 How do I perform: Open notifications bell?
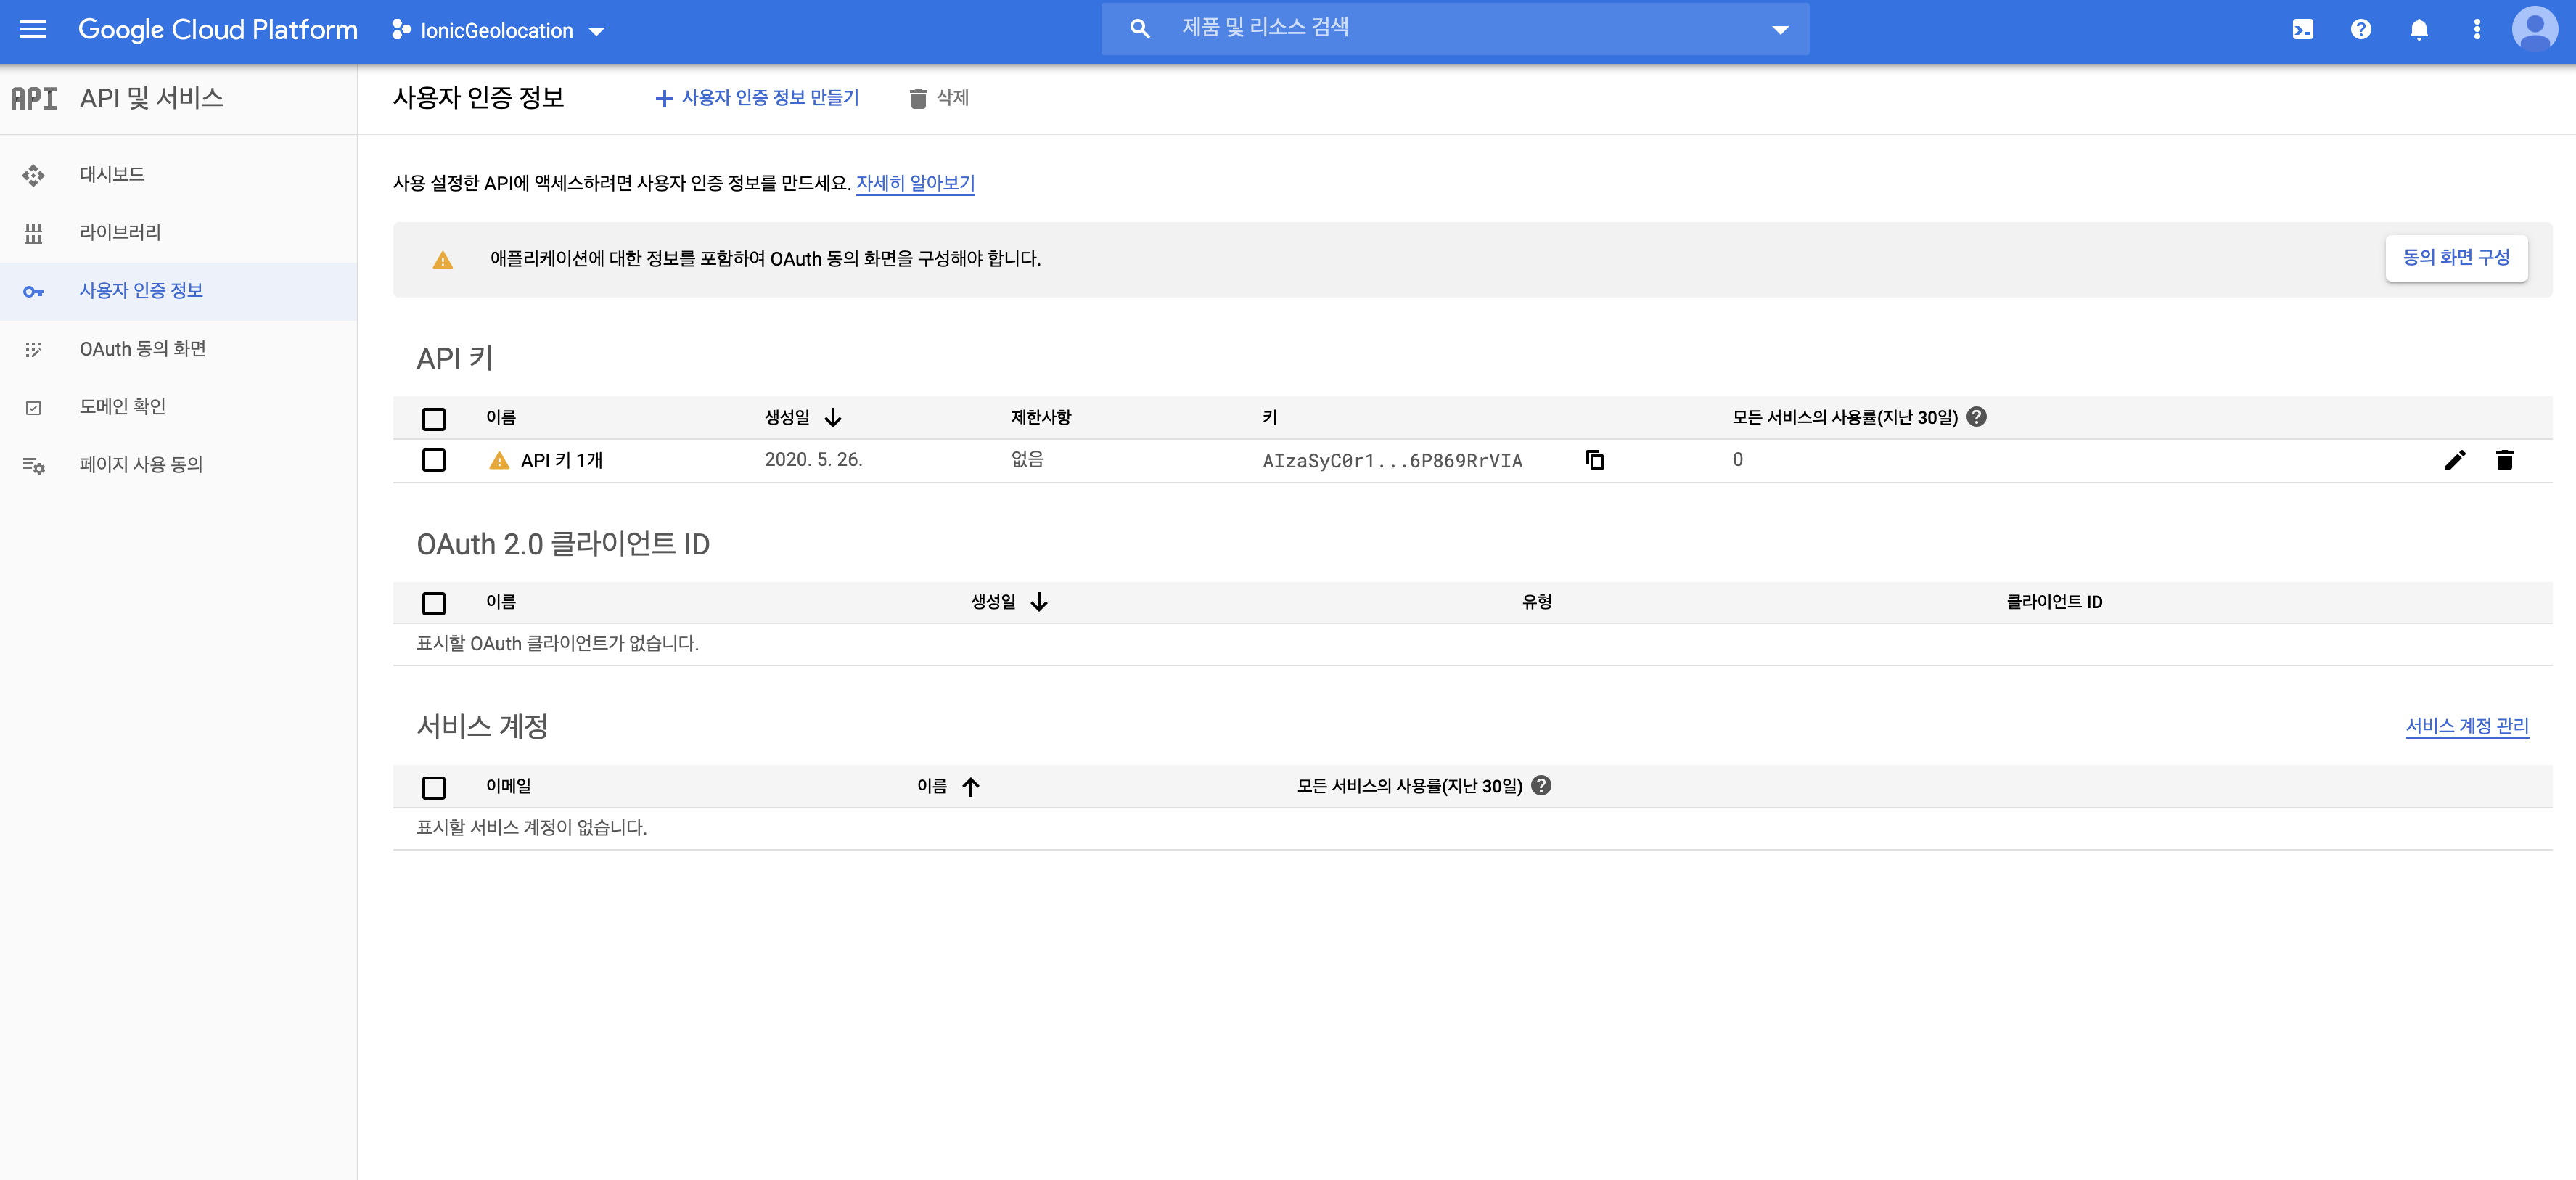[x=2418, y=30]
